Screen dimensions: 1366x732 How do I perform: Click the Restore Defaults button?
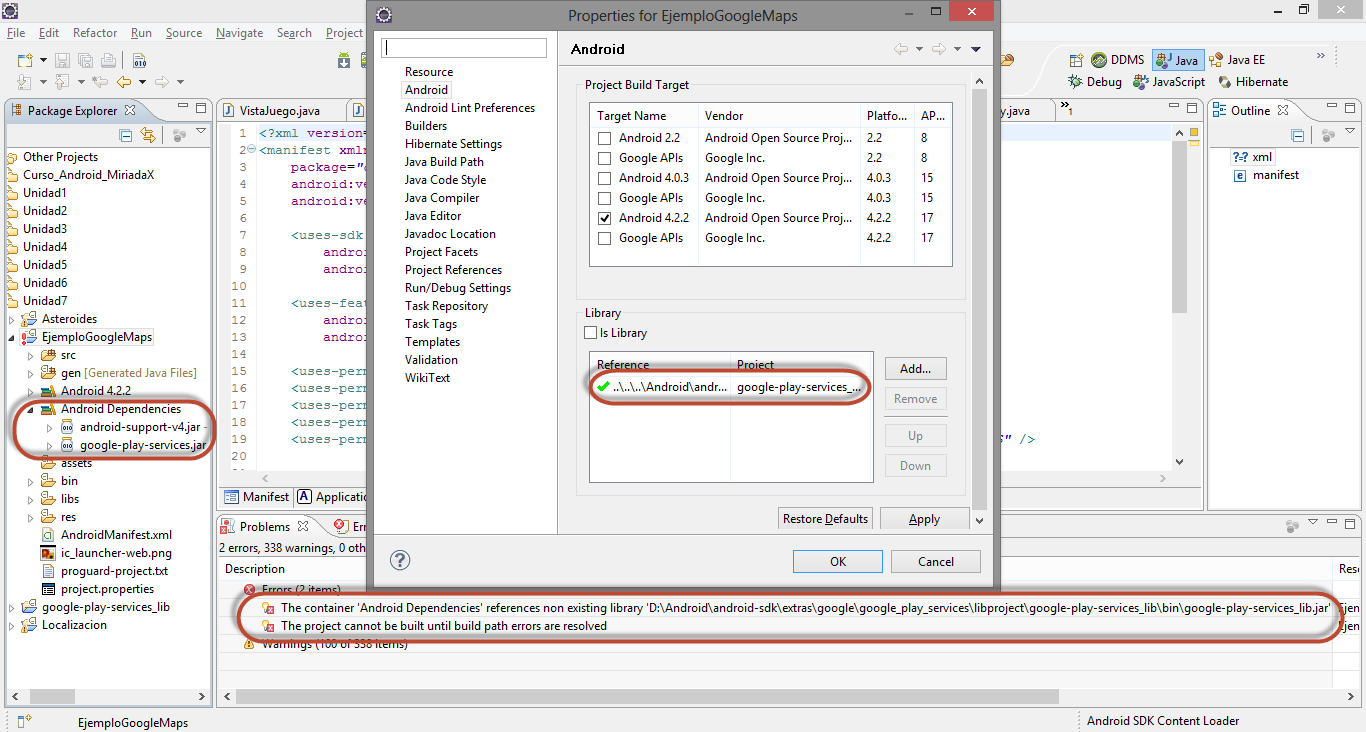[x=825, y=519]
